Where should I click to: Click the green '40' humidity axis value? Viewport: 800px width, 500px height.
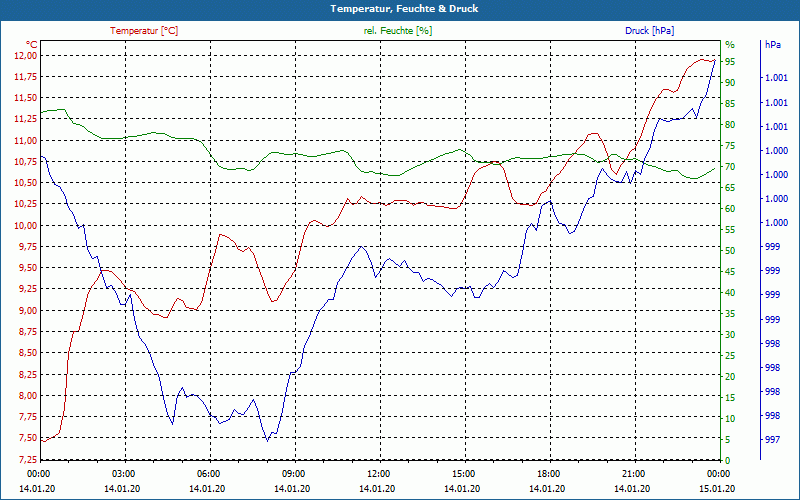point(730,292)
